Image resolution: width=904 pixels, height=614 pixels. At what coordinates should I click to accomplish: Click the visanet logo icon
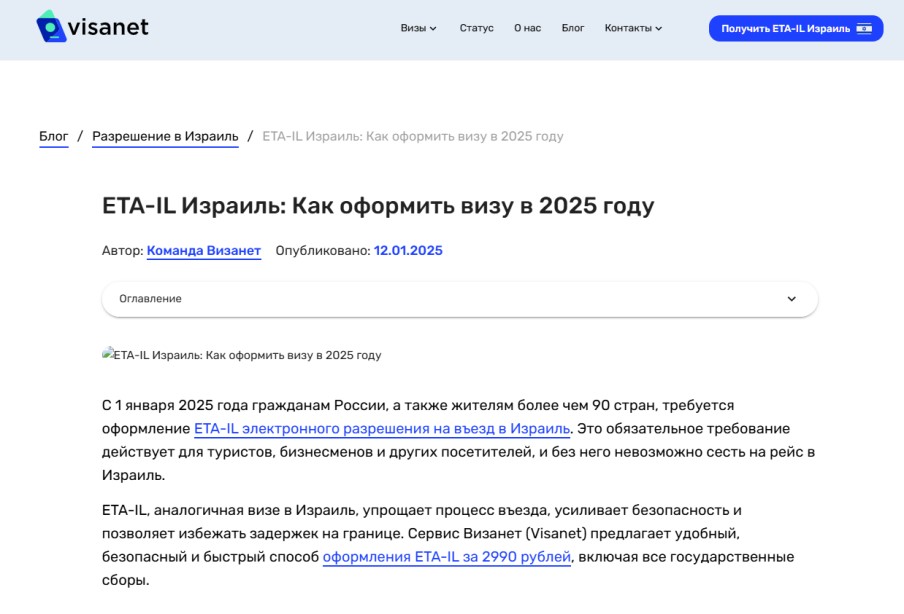(51, 26)
